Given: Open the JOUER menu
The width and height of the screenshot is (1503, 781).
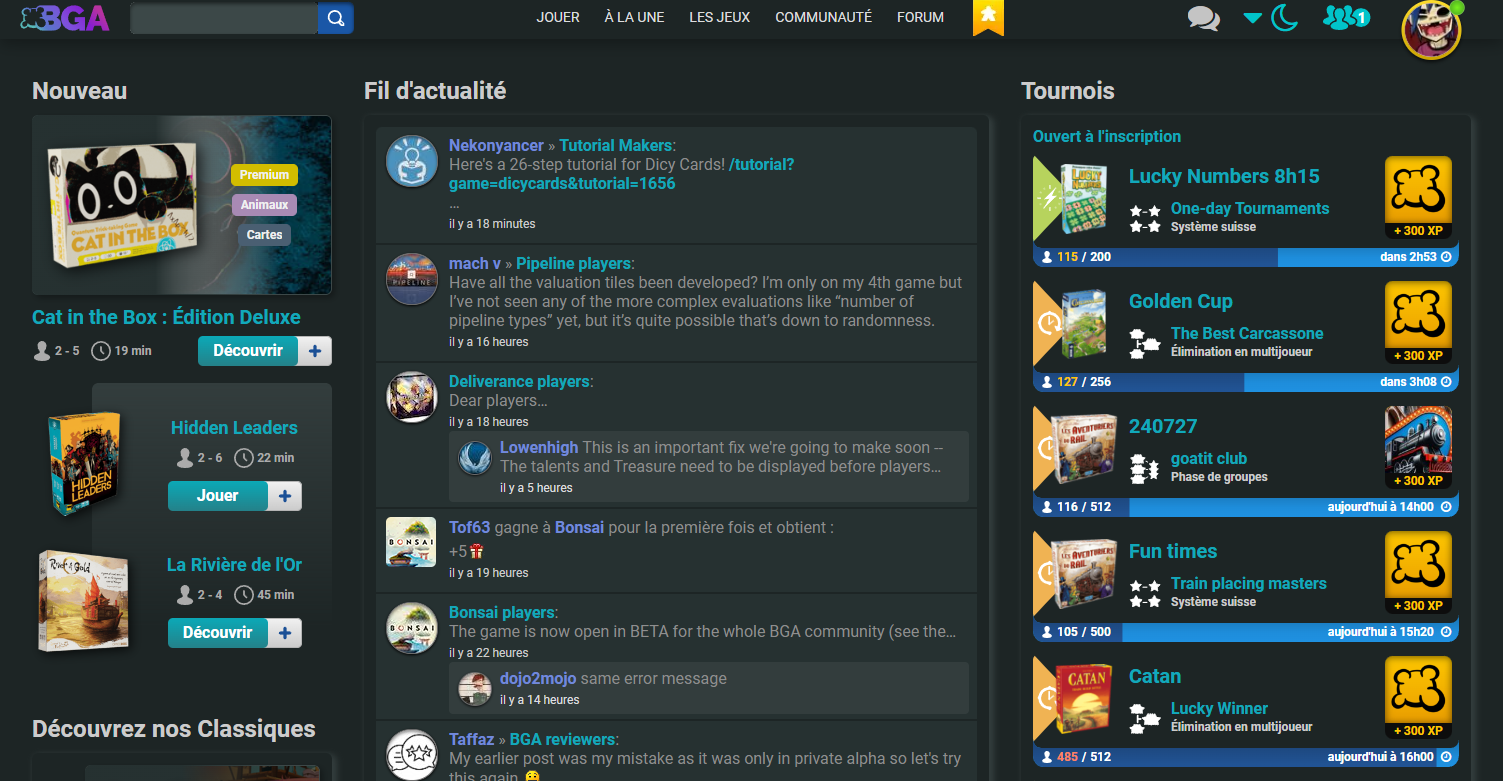Looking at the screenshot, I should (x=558, y=17).
